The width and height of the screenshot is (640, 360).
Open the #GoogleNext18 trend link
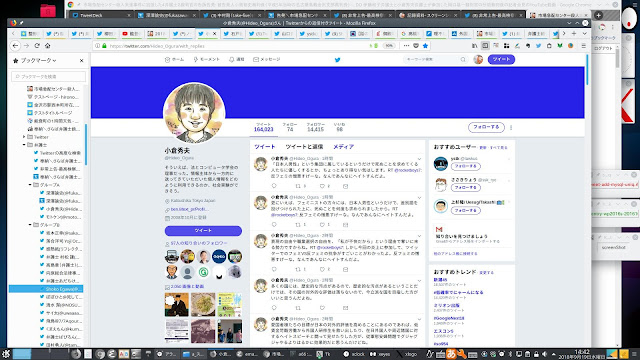449,318
